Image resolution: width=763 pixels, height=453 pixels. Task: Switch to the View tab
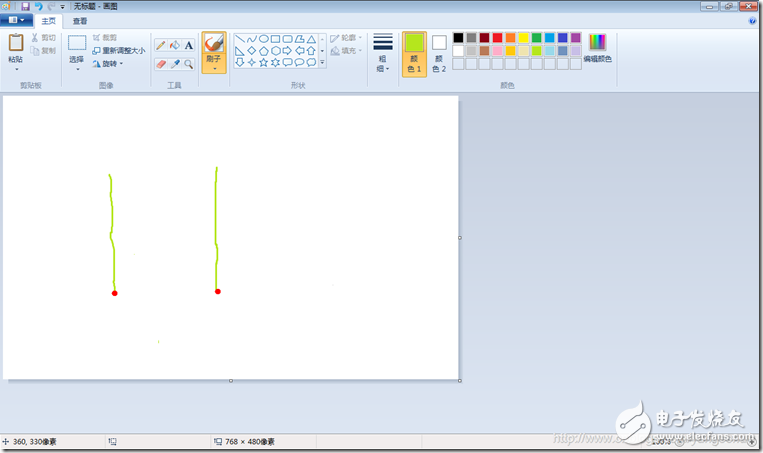pyautogui.click(x=80, y=21)
